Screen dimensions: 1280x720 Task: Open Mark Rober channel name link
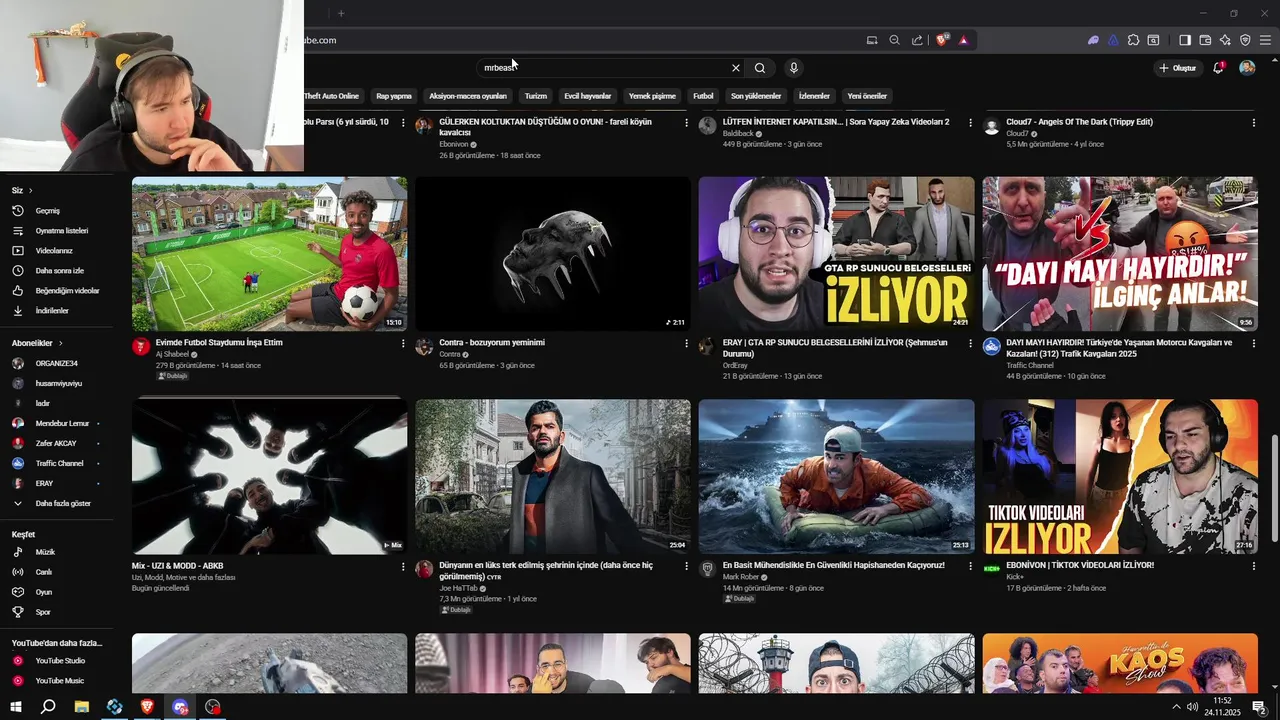[741, 577]
